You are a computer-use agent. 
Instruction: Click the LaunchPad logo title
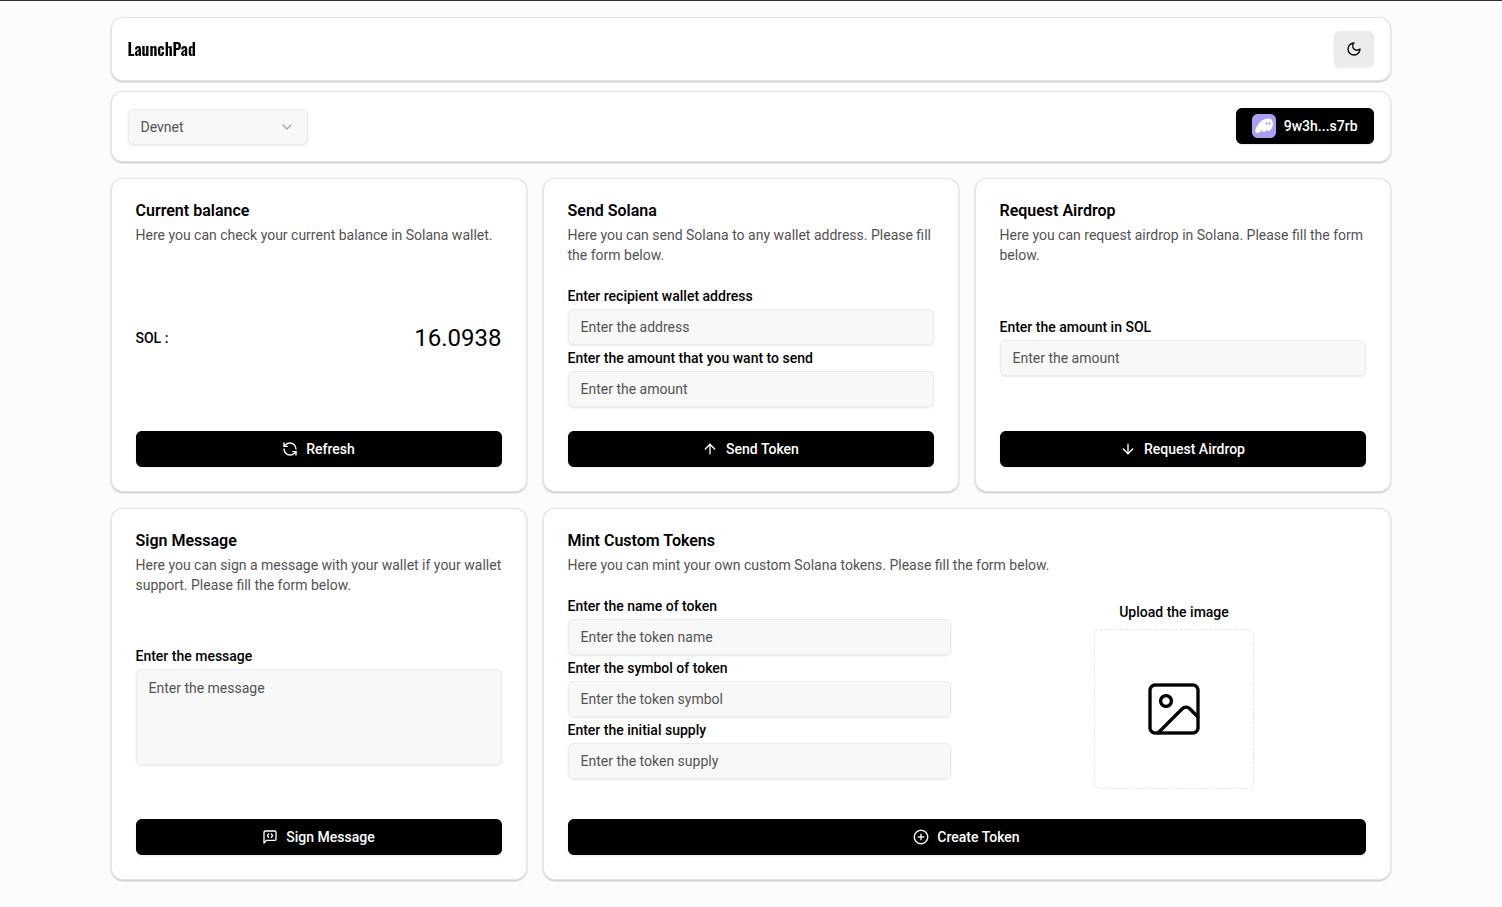coord(162,49)
